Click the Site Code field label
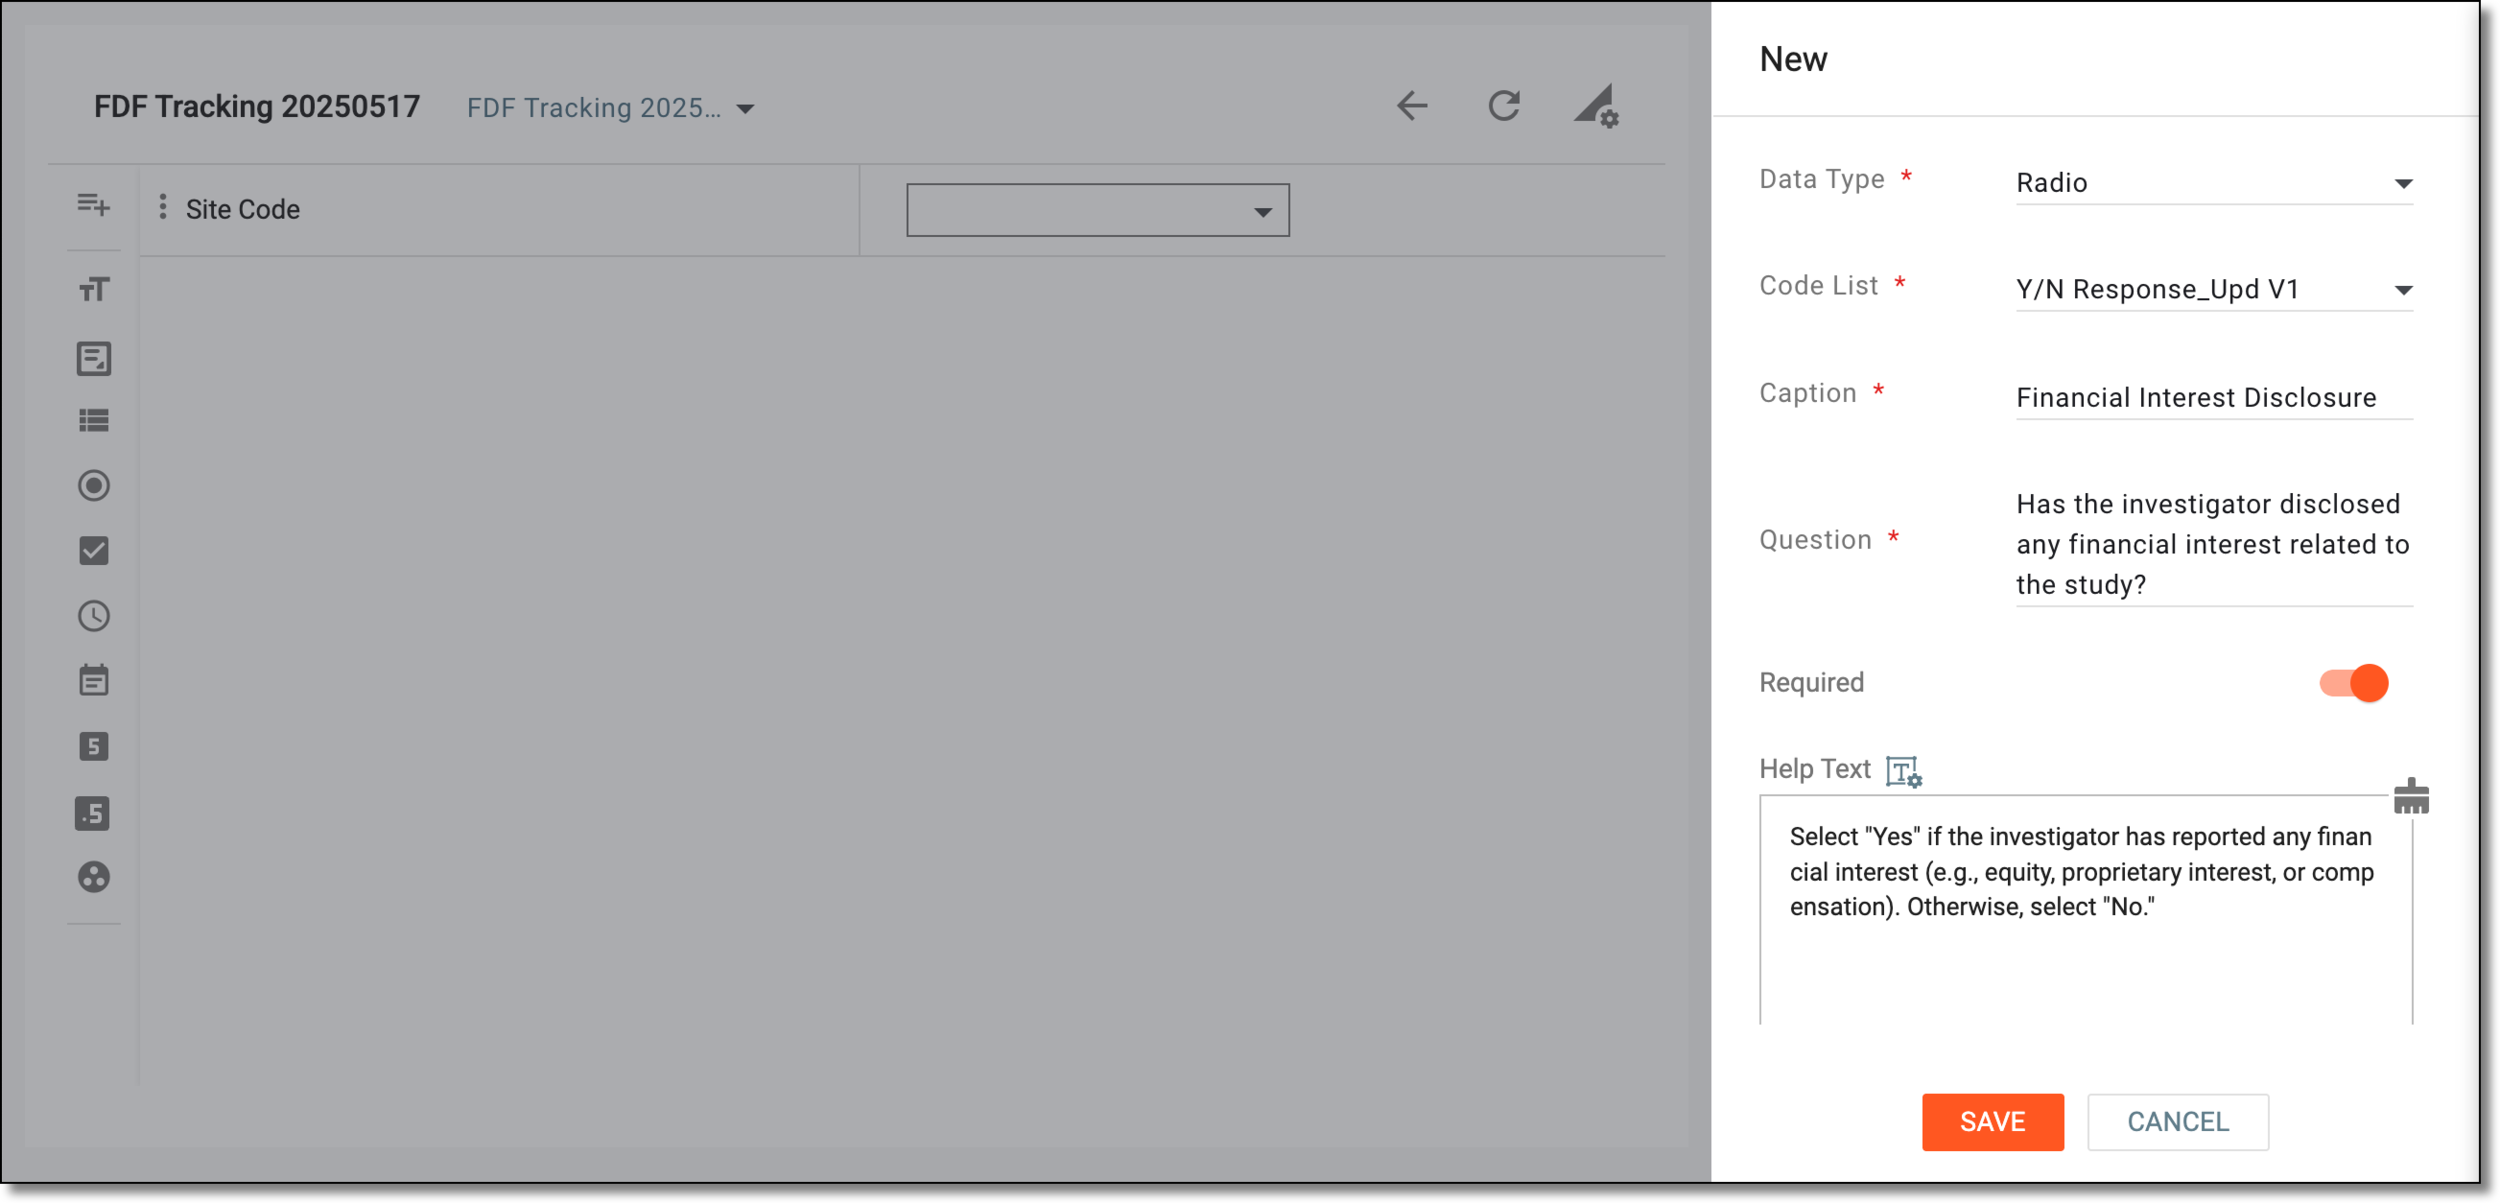Image resolution: width=2500 pixels, height=1203 pixels. [243, 209]
